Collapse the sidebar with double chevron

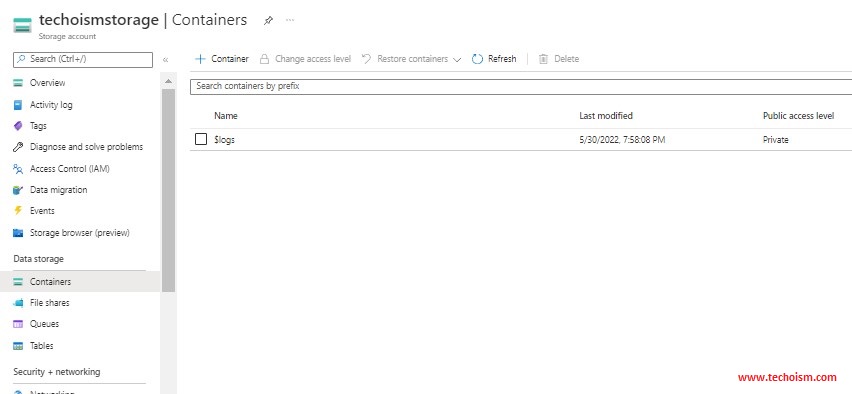click(165, 60)
